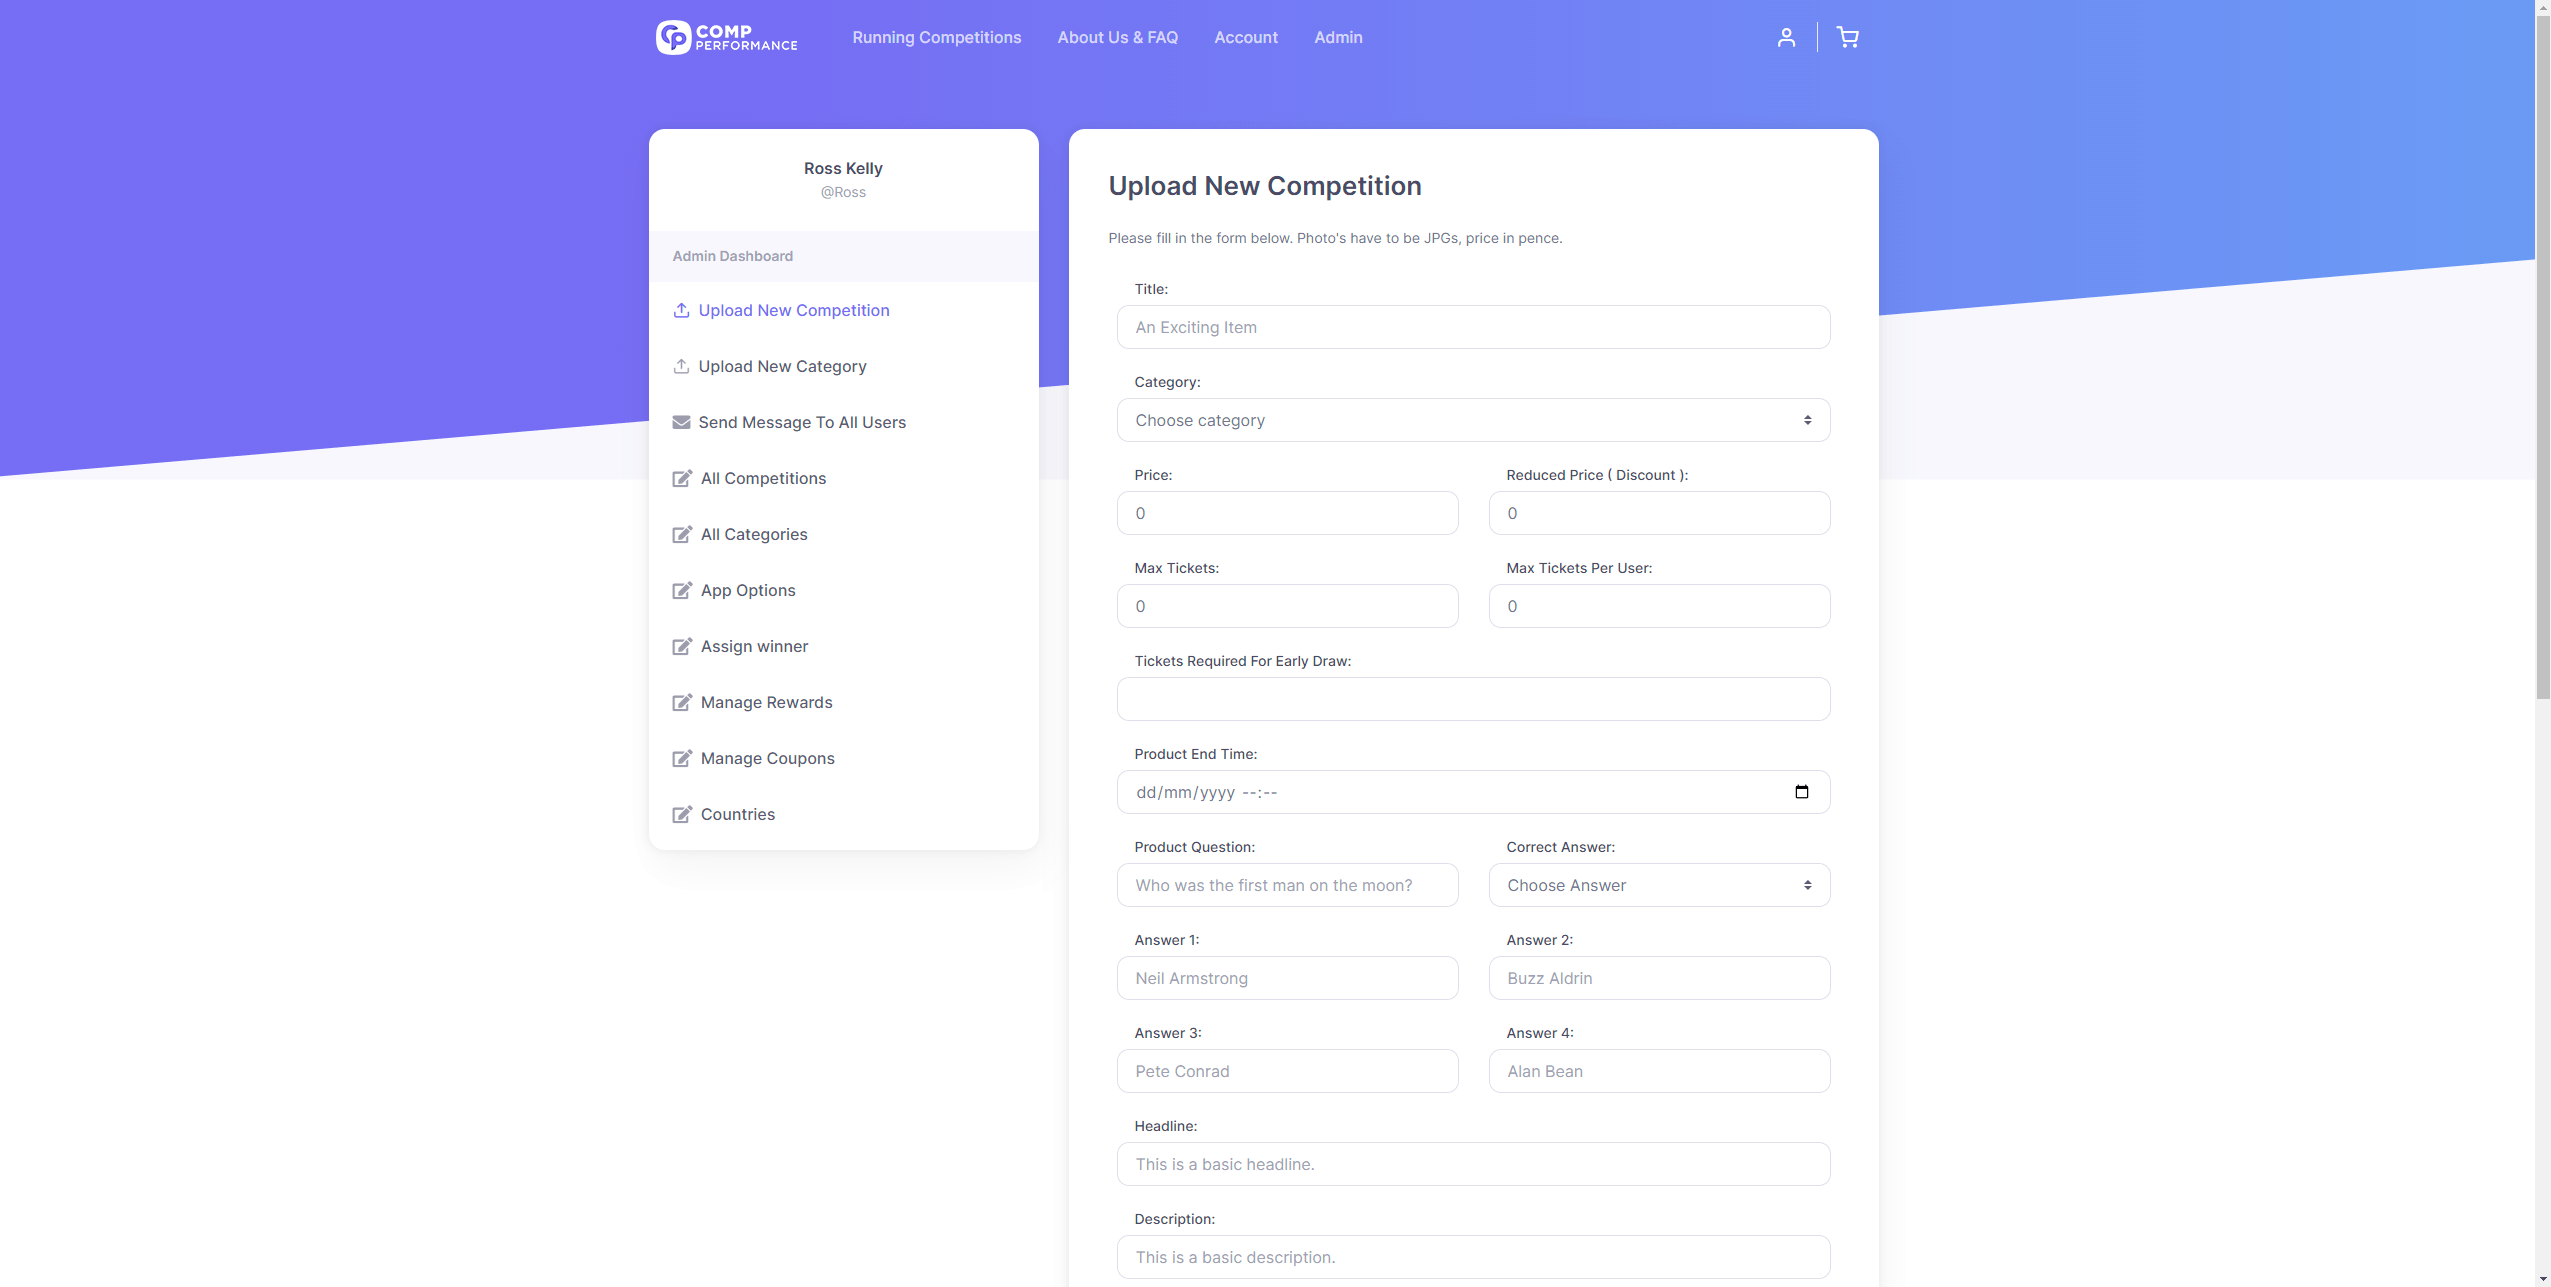Open the user profile icon in header

[1786, 37]
